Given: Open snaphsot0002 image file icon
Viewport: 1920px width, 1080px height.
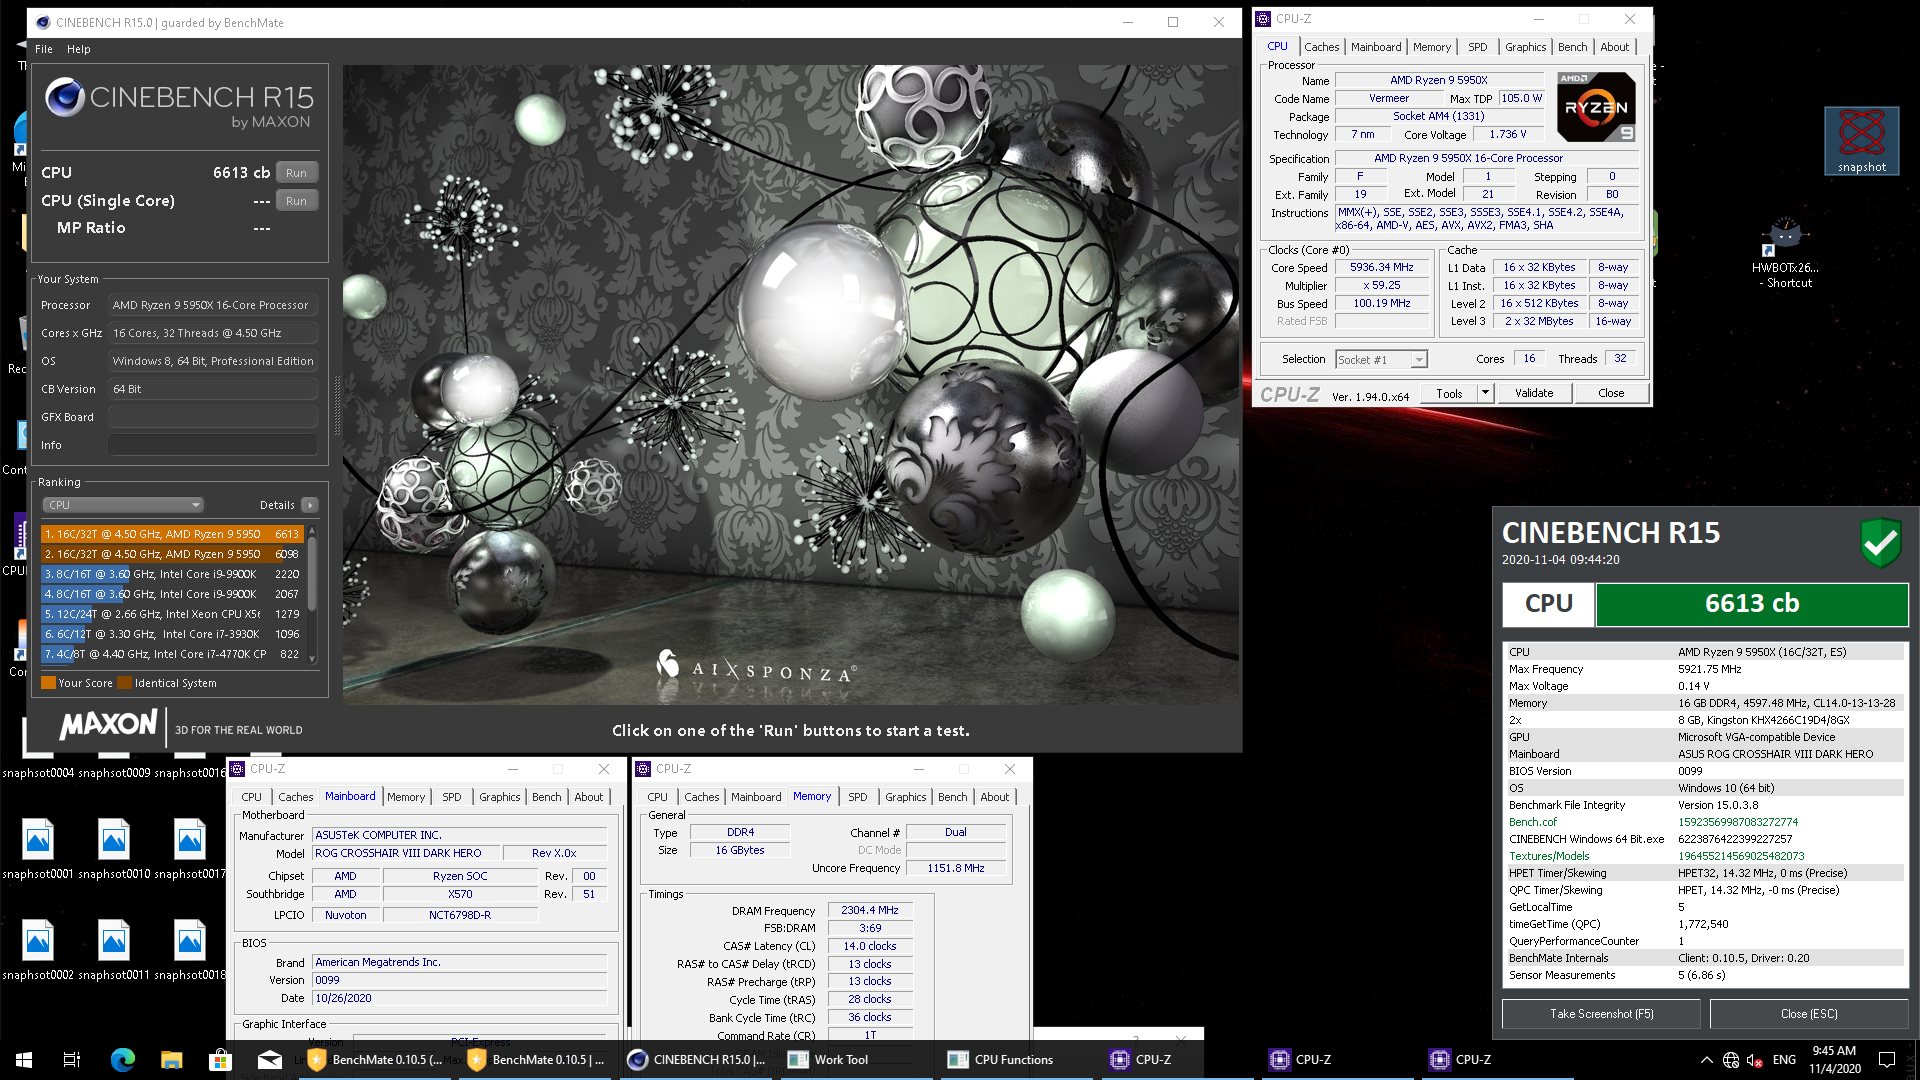Looking at the screenshot, I should pyautogui.click(x=38, y=949).
